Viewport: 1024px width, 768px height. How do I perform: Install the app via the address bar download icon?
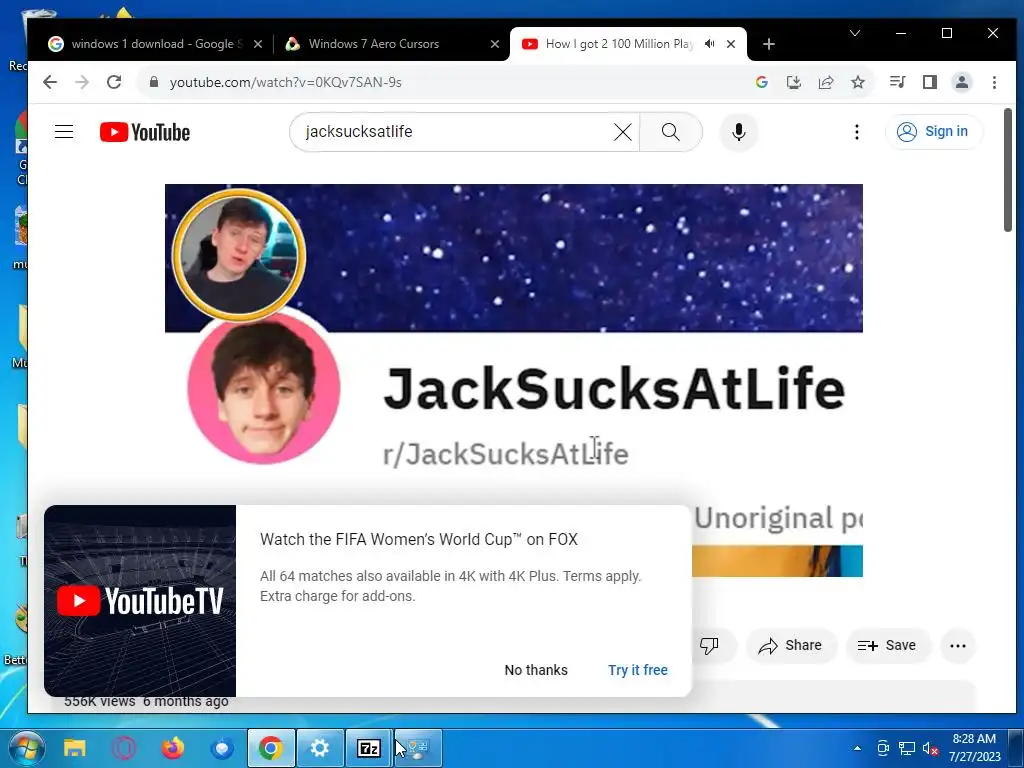[x=793, y=82]
